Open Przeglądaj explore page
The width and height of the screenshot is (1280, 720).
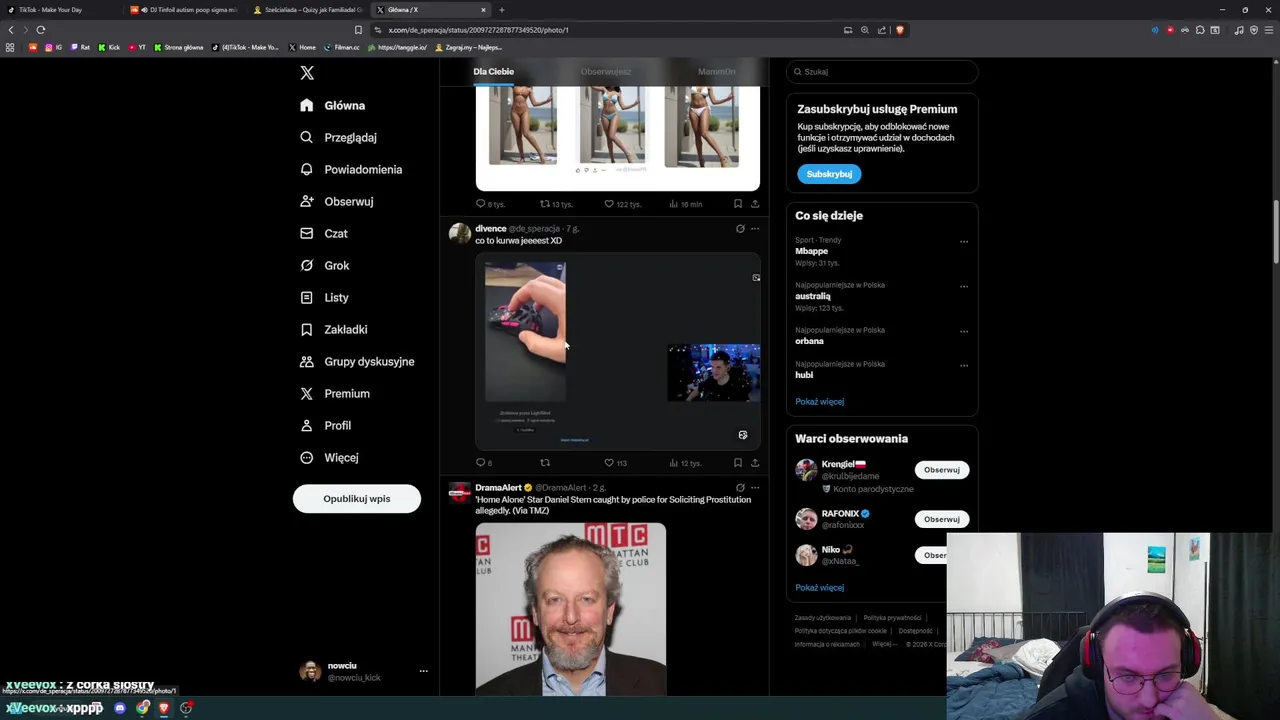339,137
